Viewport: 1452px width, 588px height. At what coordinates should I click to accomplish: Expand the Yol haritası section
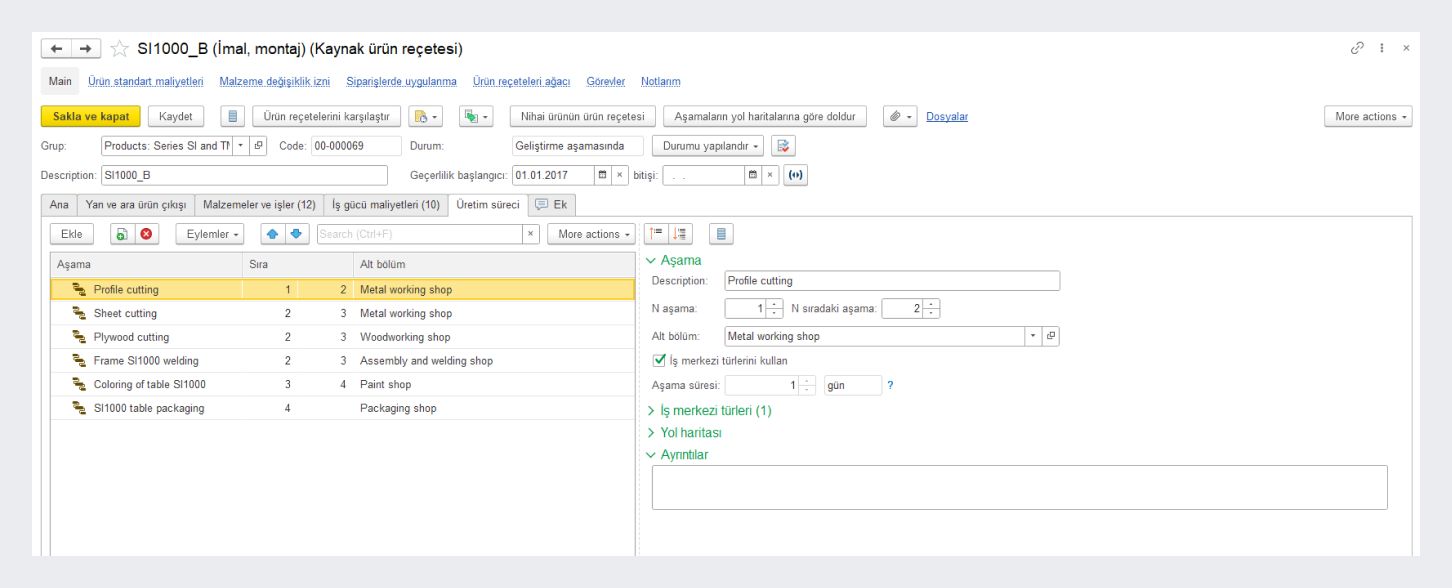click(x=691, y=433)
